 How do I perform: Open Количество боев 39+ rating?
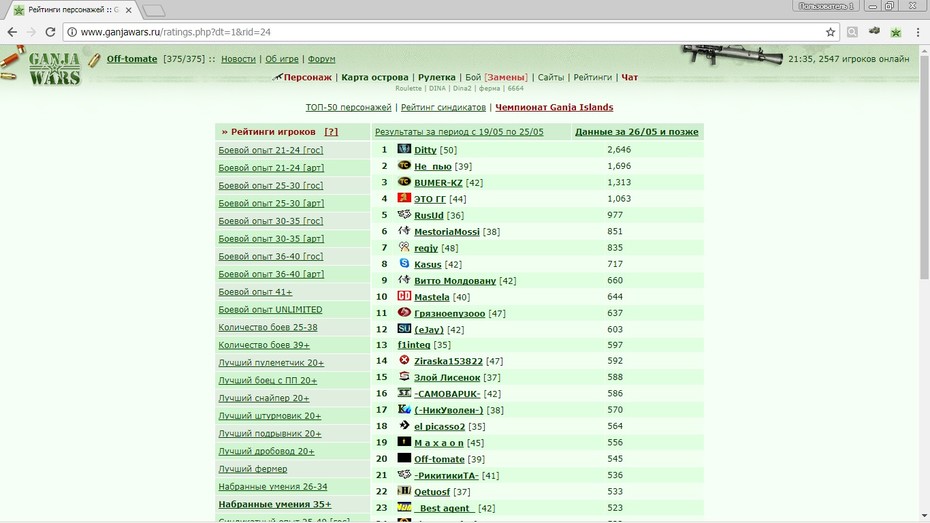point(264,345)
